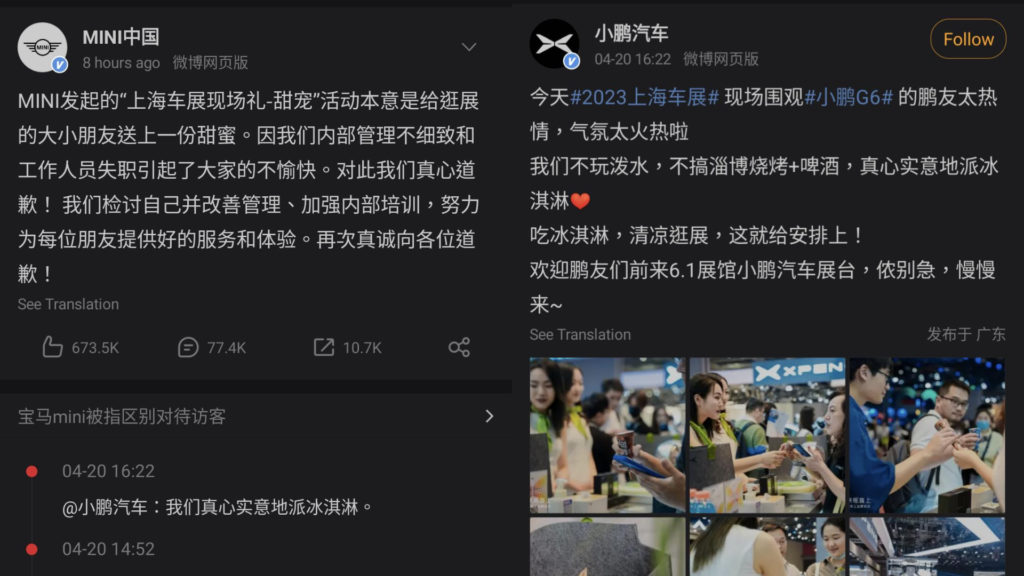Screen dimensions: 1024x576
Task: Open the third photo of man in blue
Action: [x=927, y=435]
